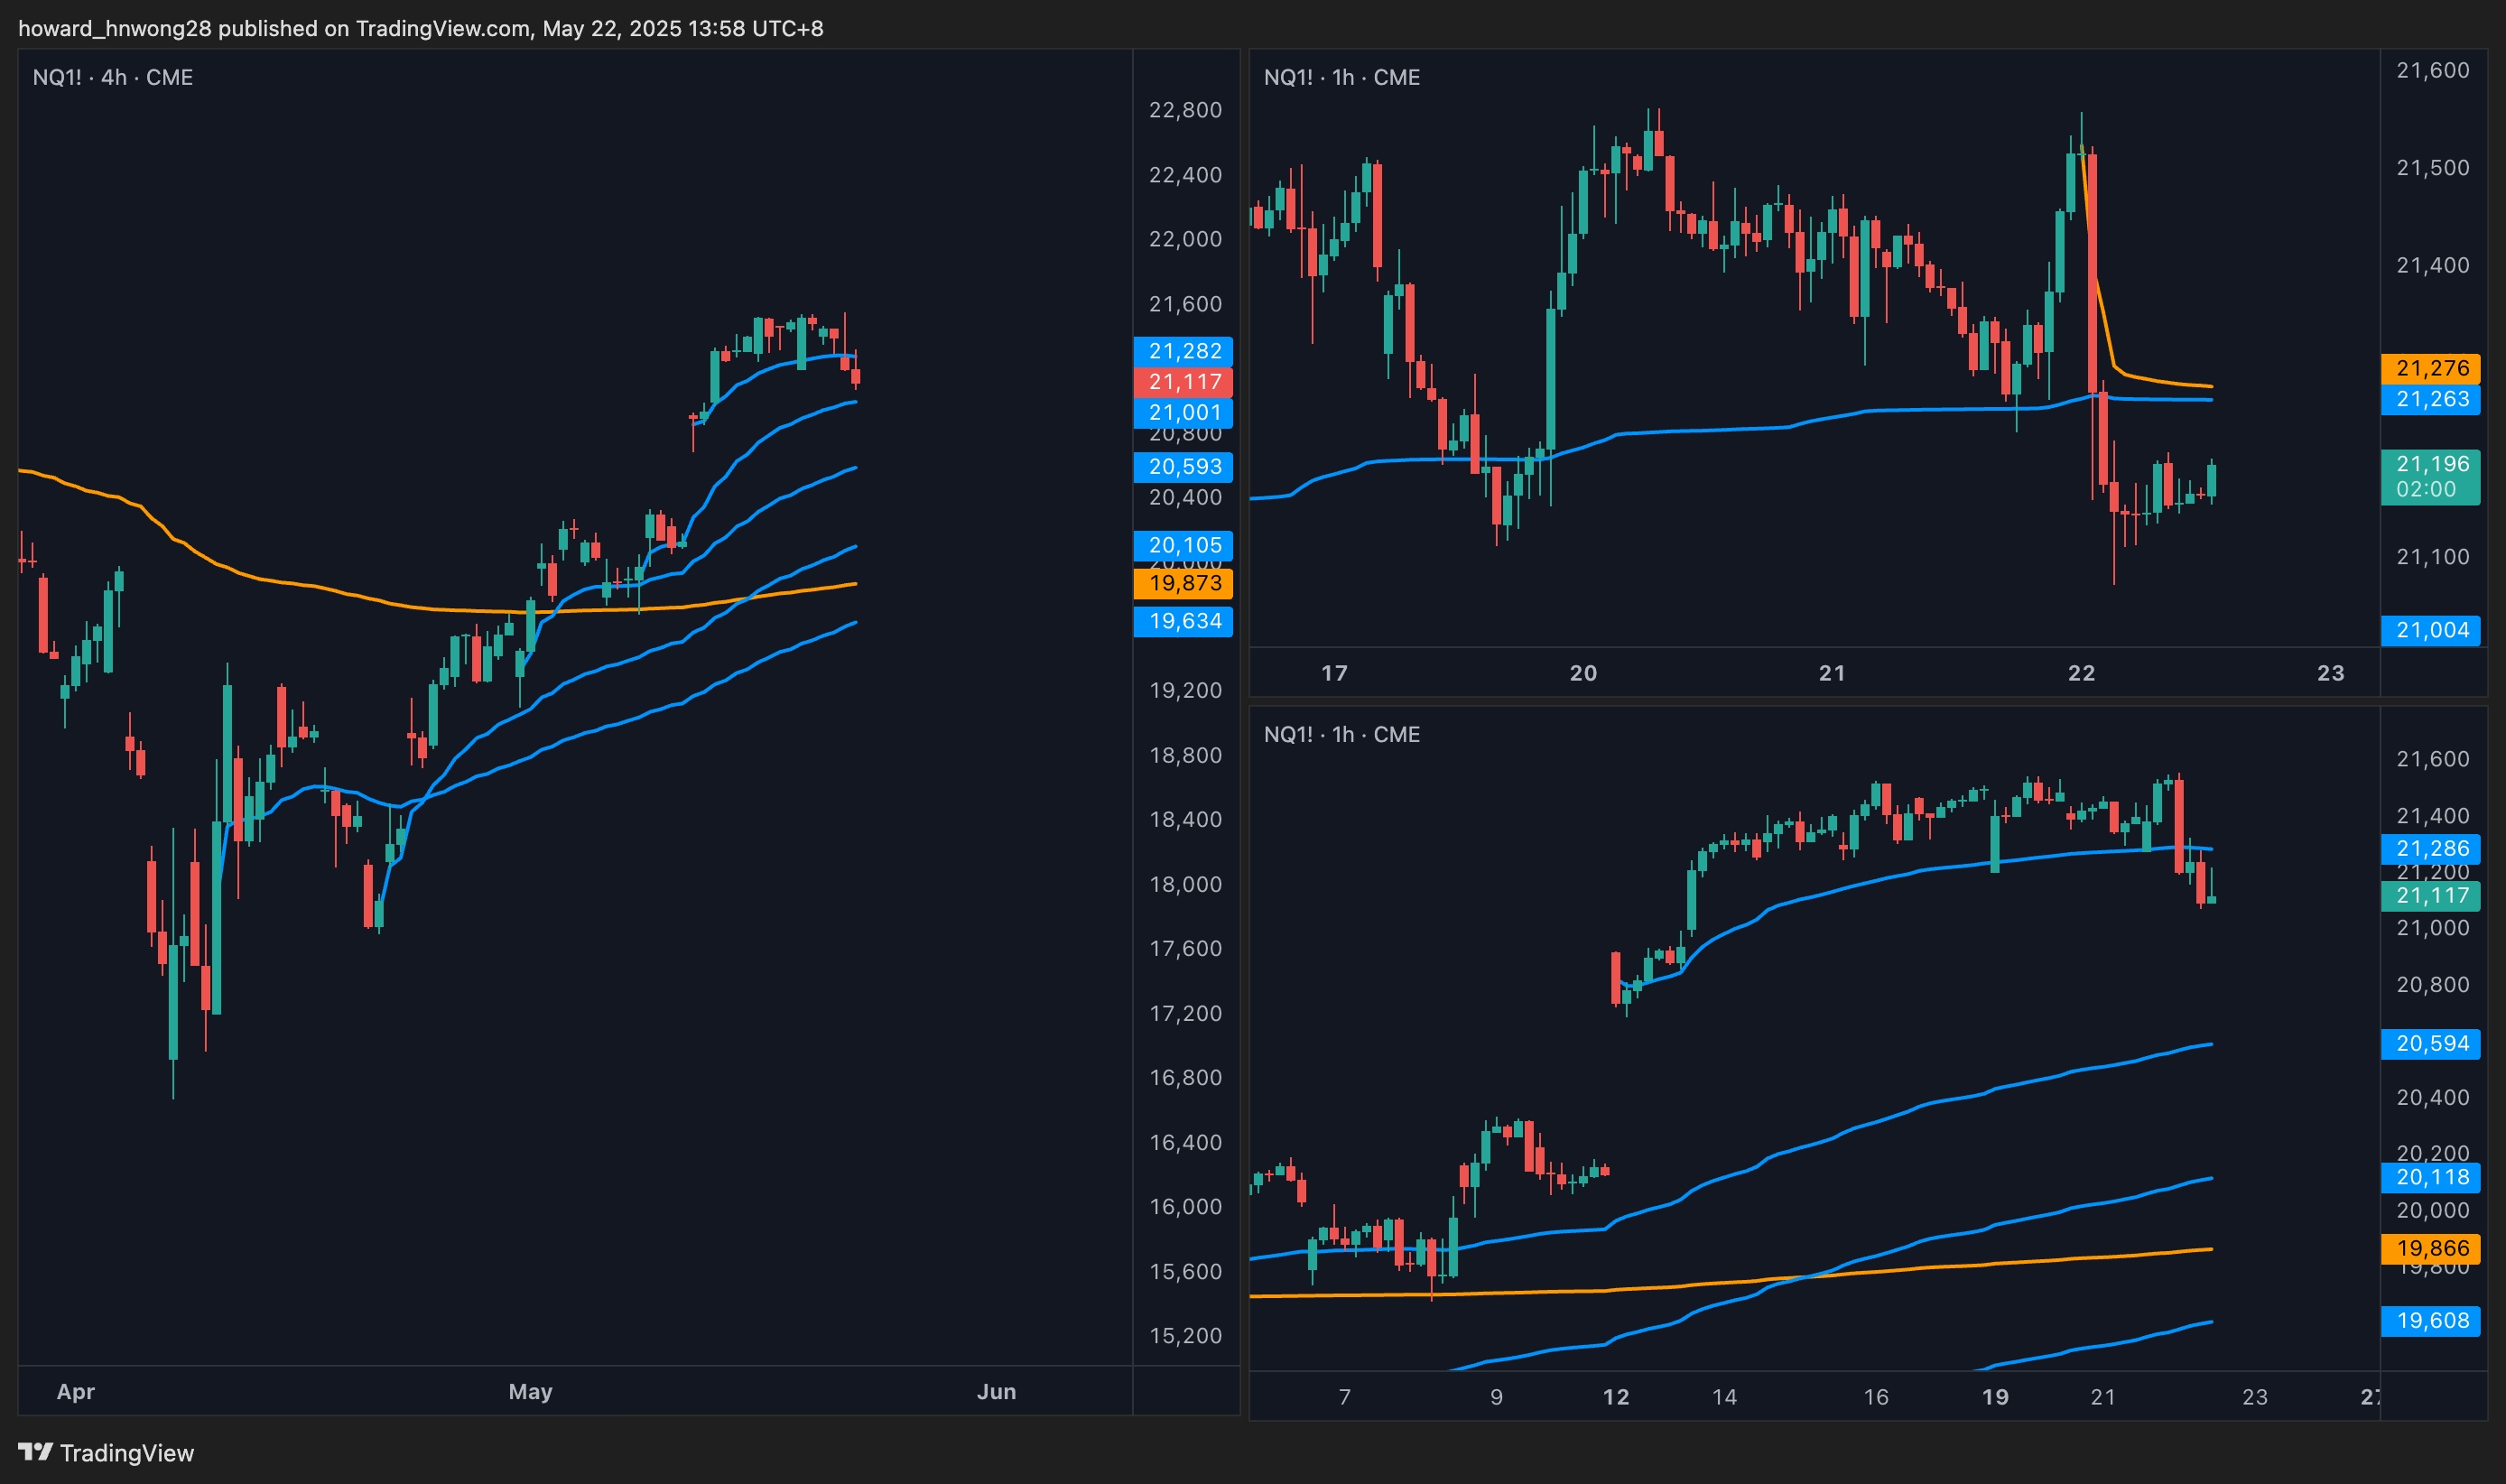Click the top-right NQ1! 1h chart title
The width and height of the screenshot is (2506, 1484).
(x=1341, y=77)
